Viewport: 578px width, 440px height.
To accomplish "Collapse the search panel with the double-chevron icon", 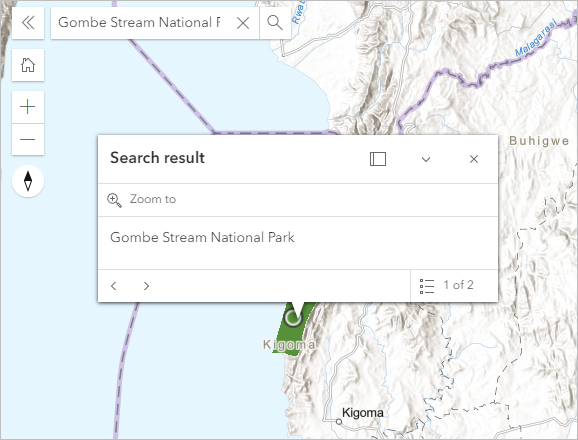I will point(28,23).
